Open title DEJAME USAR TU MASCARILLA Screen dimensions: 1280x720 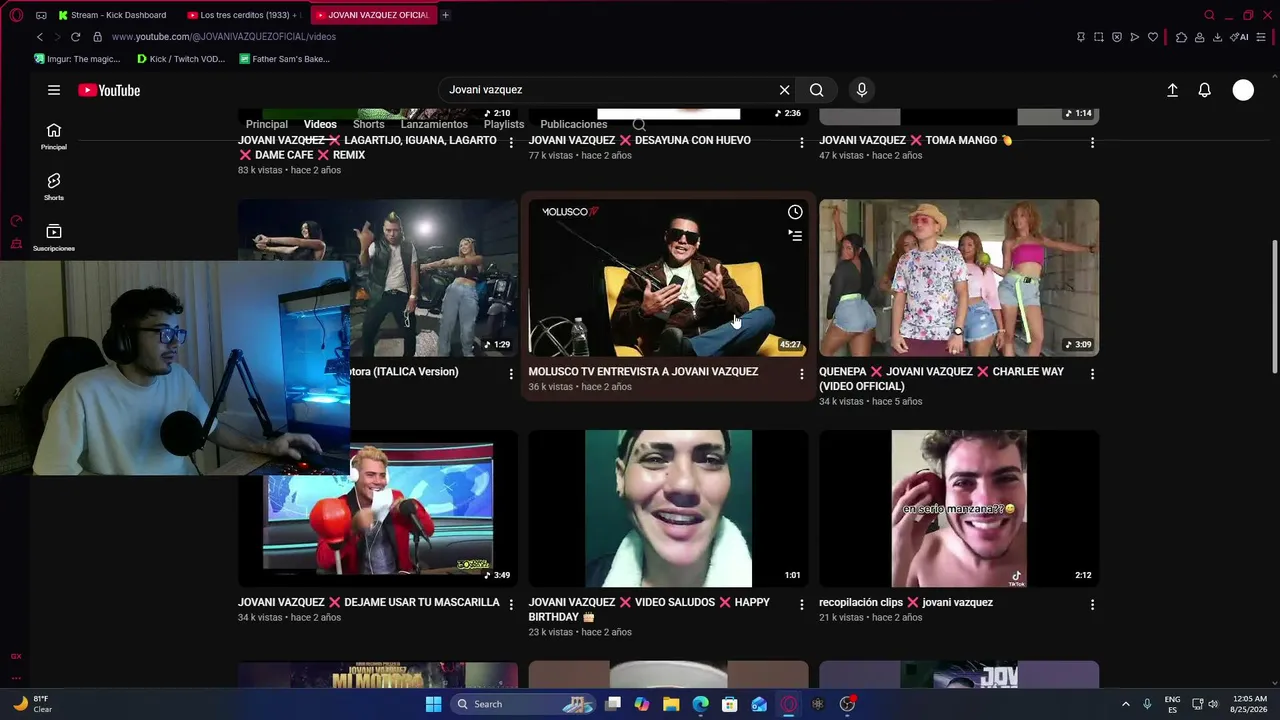pos(369,603)
